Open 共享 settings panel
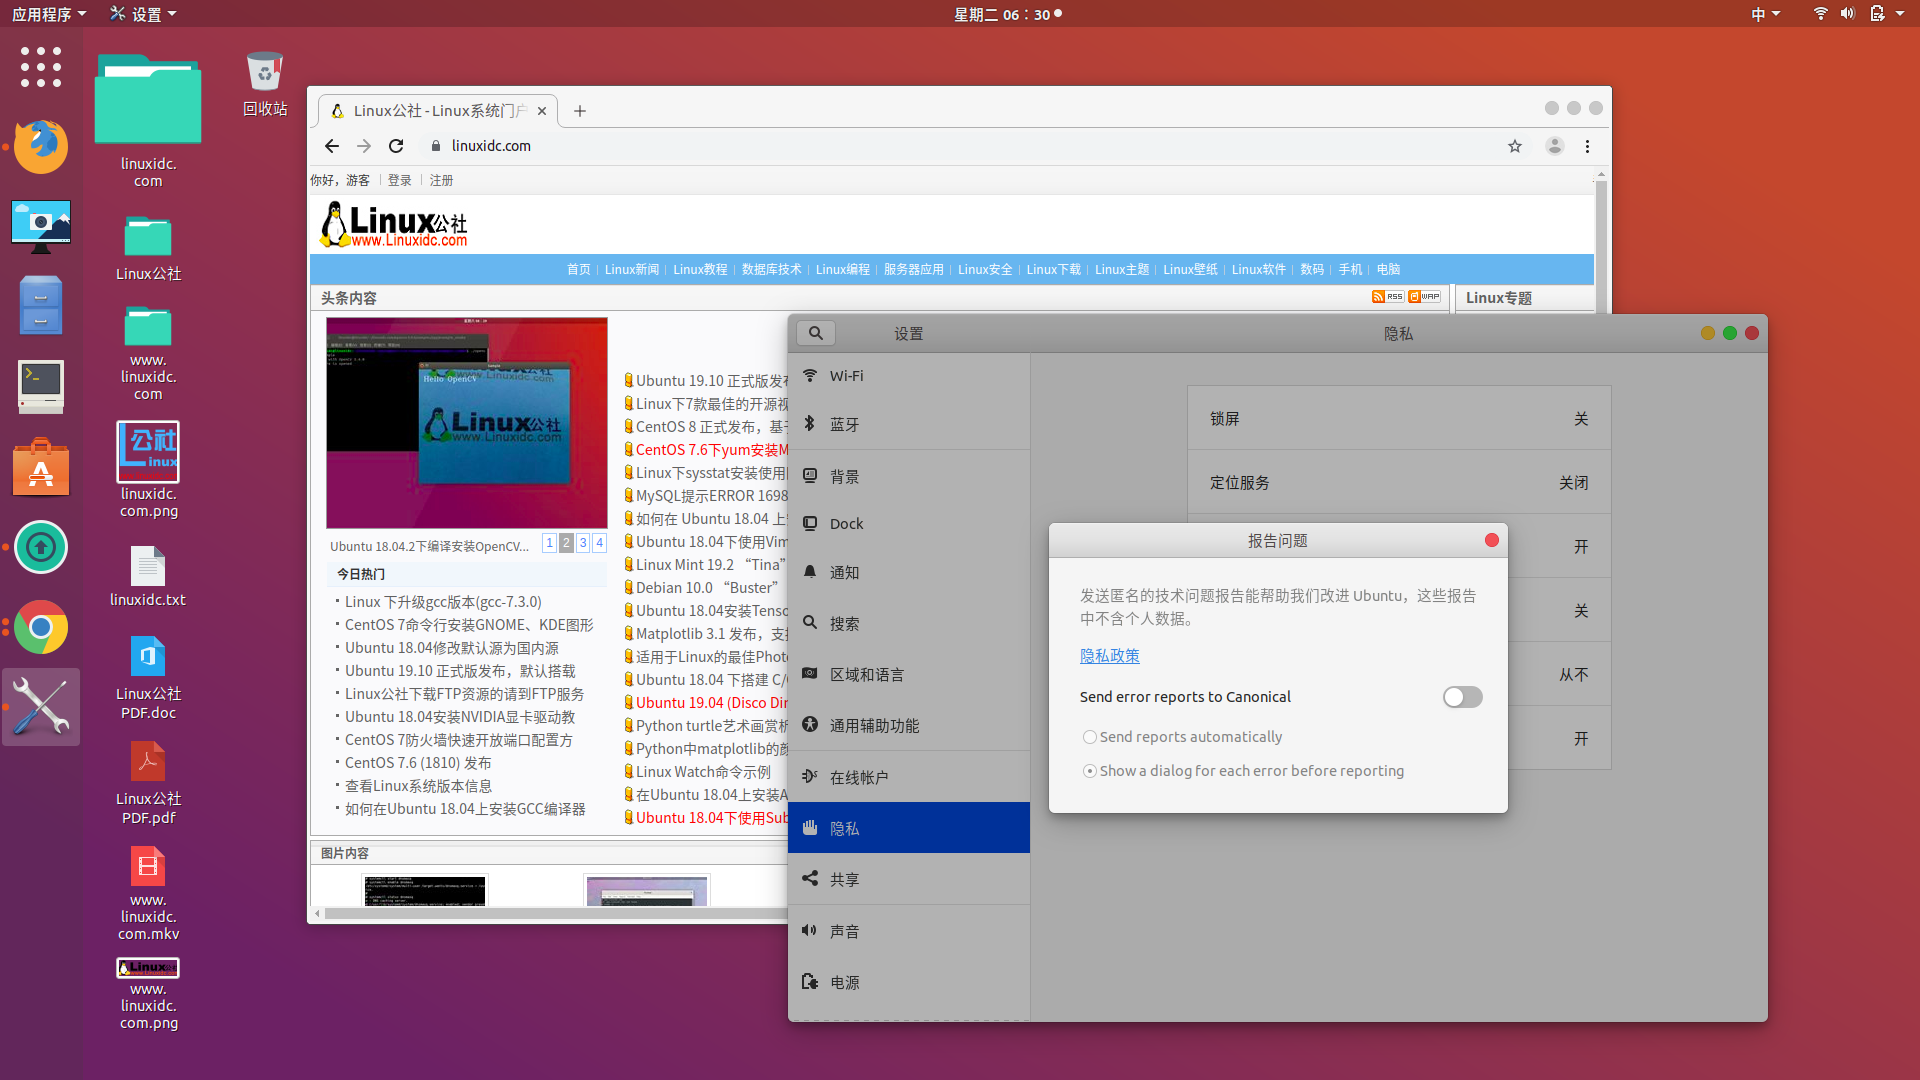This screenshot has width=1920, height=1080. pos(908,879)
